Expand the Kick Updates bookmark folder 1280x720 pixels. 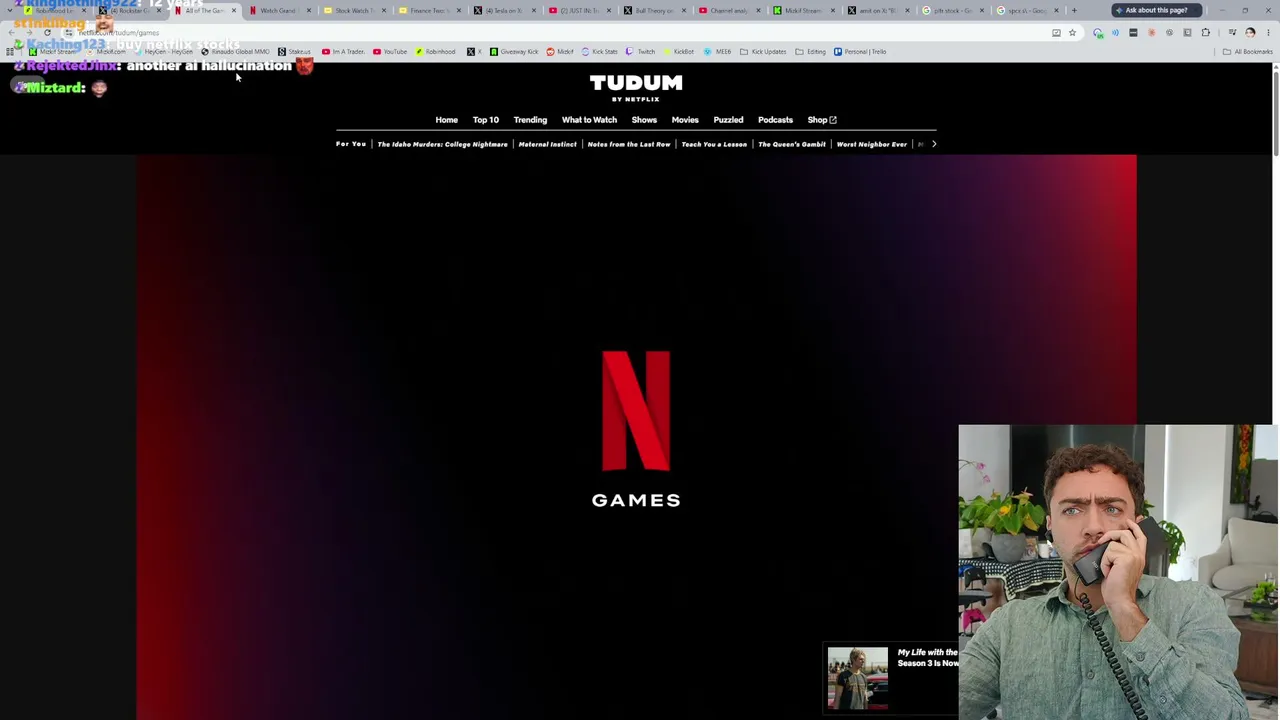pyautogui.click(x=763, y=52)
